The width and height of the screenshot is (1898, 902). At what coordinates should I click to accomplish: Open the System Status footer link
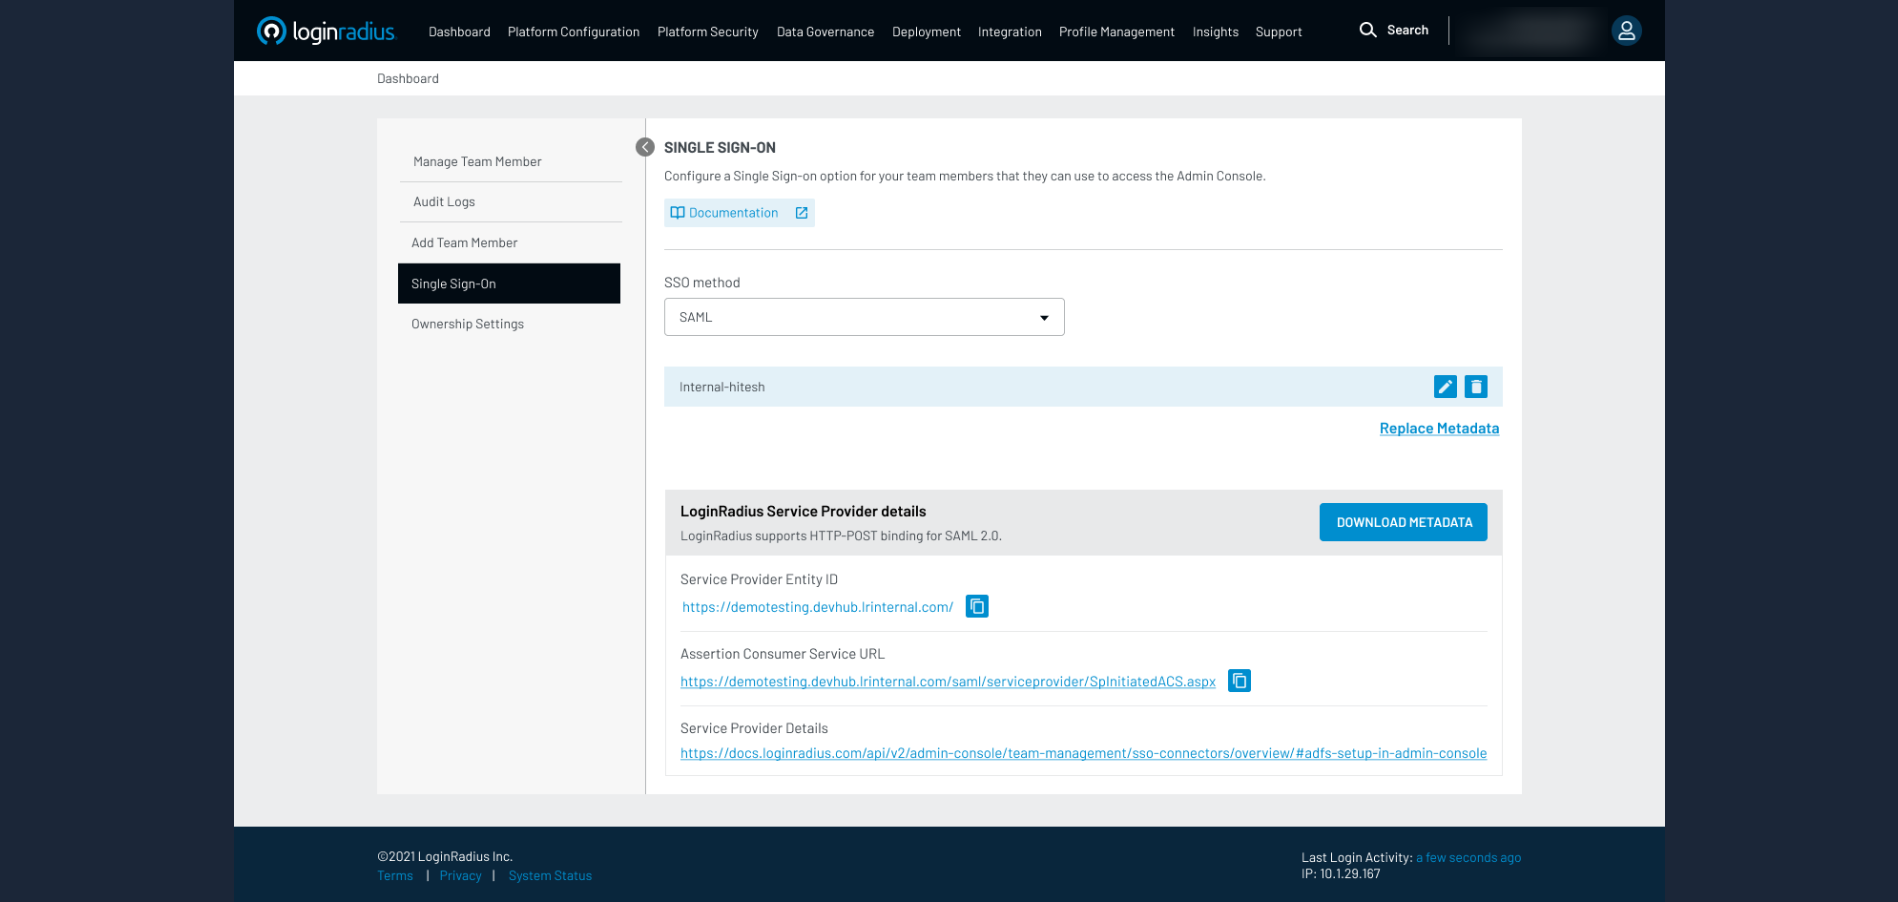point(549,876)
